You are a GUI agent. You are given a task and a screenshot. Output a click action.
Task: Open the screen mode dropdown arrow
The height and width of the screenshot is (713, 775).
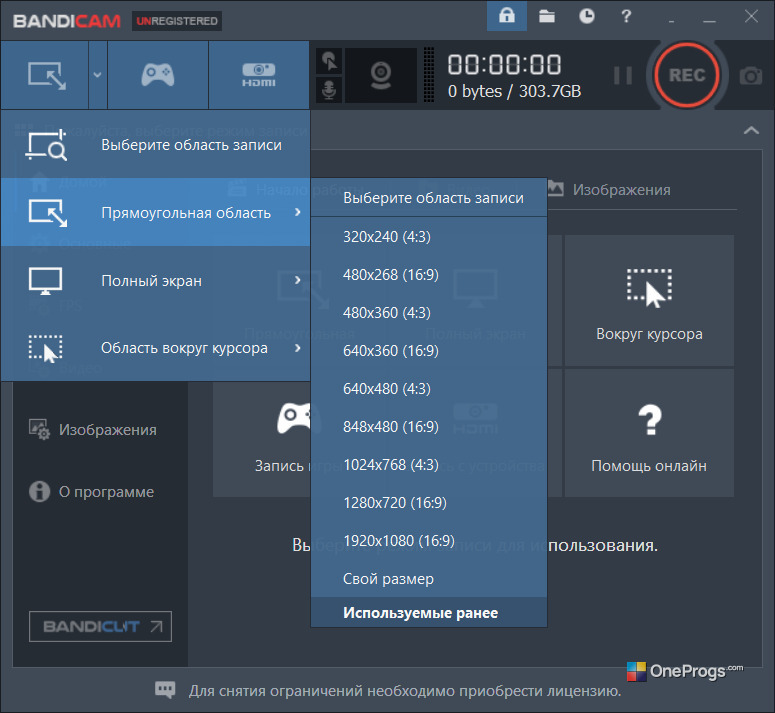pyautogui.click(x=97, y=75)
